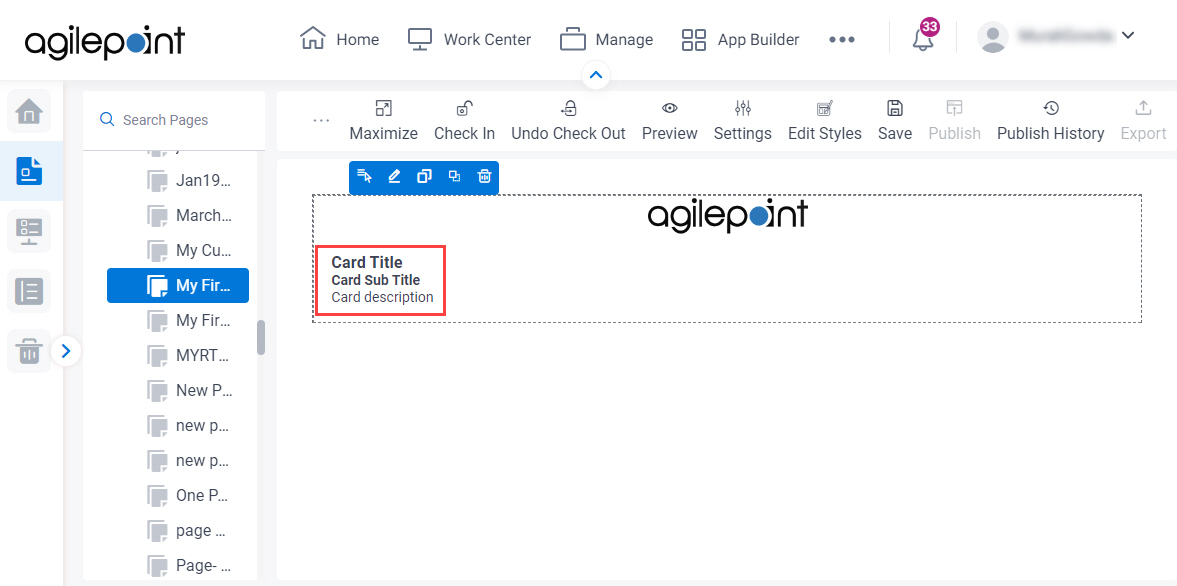Viewport: 1177px width, 586px height.
Task: Open the notifications bell with 33 badge
Action: point(923,38)
